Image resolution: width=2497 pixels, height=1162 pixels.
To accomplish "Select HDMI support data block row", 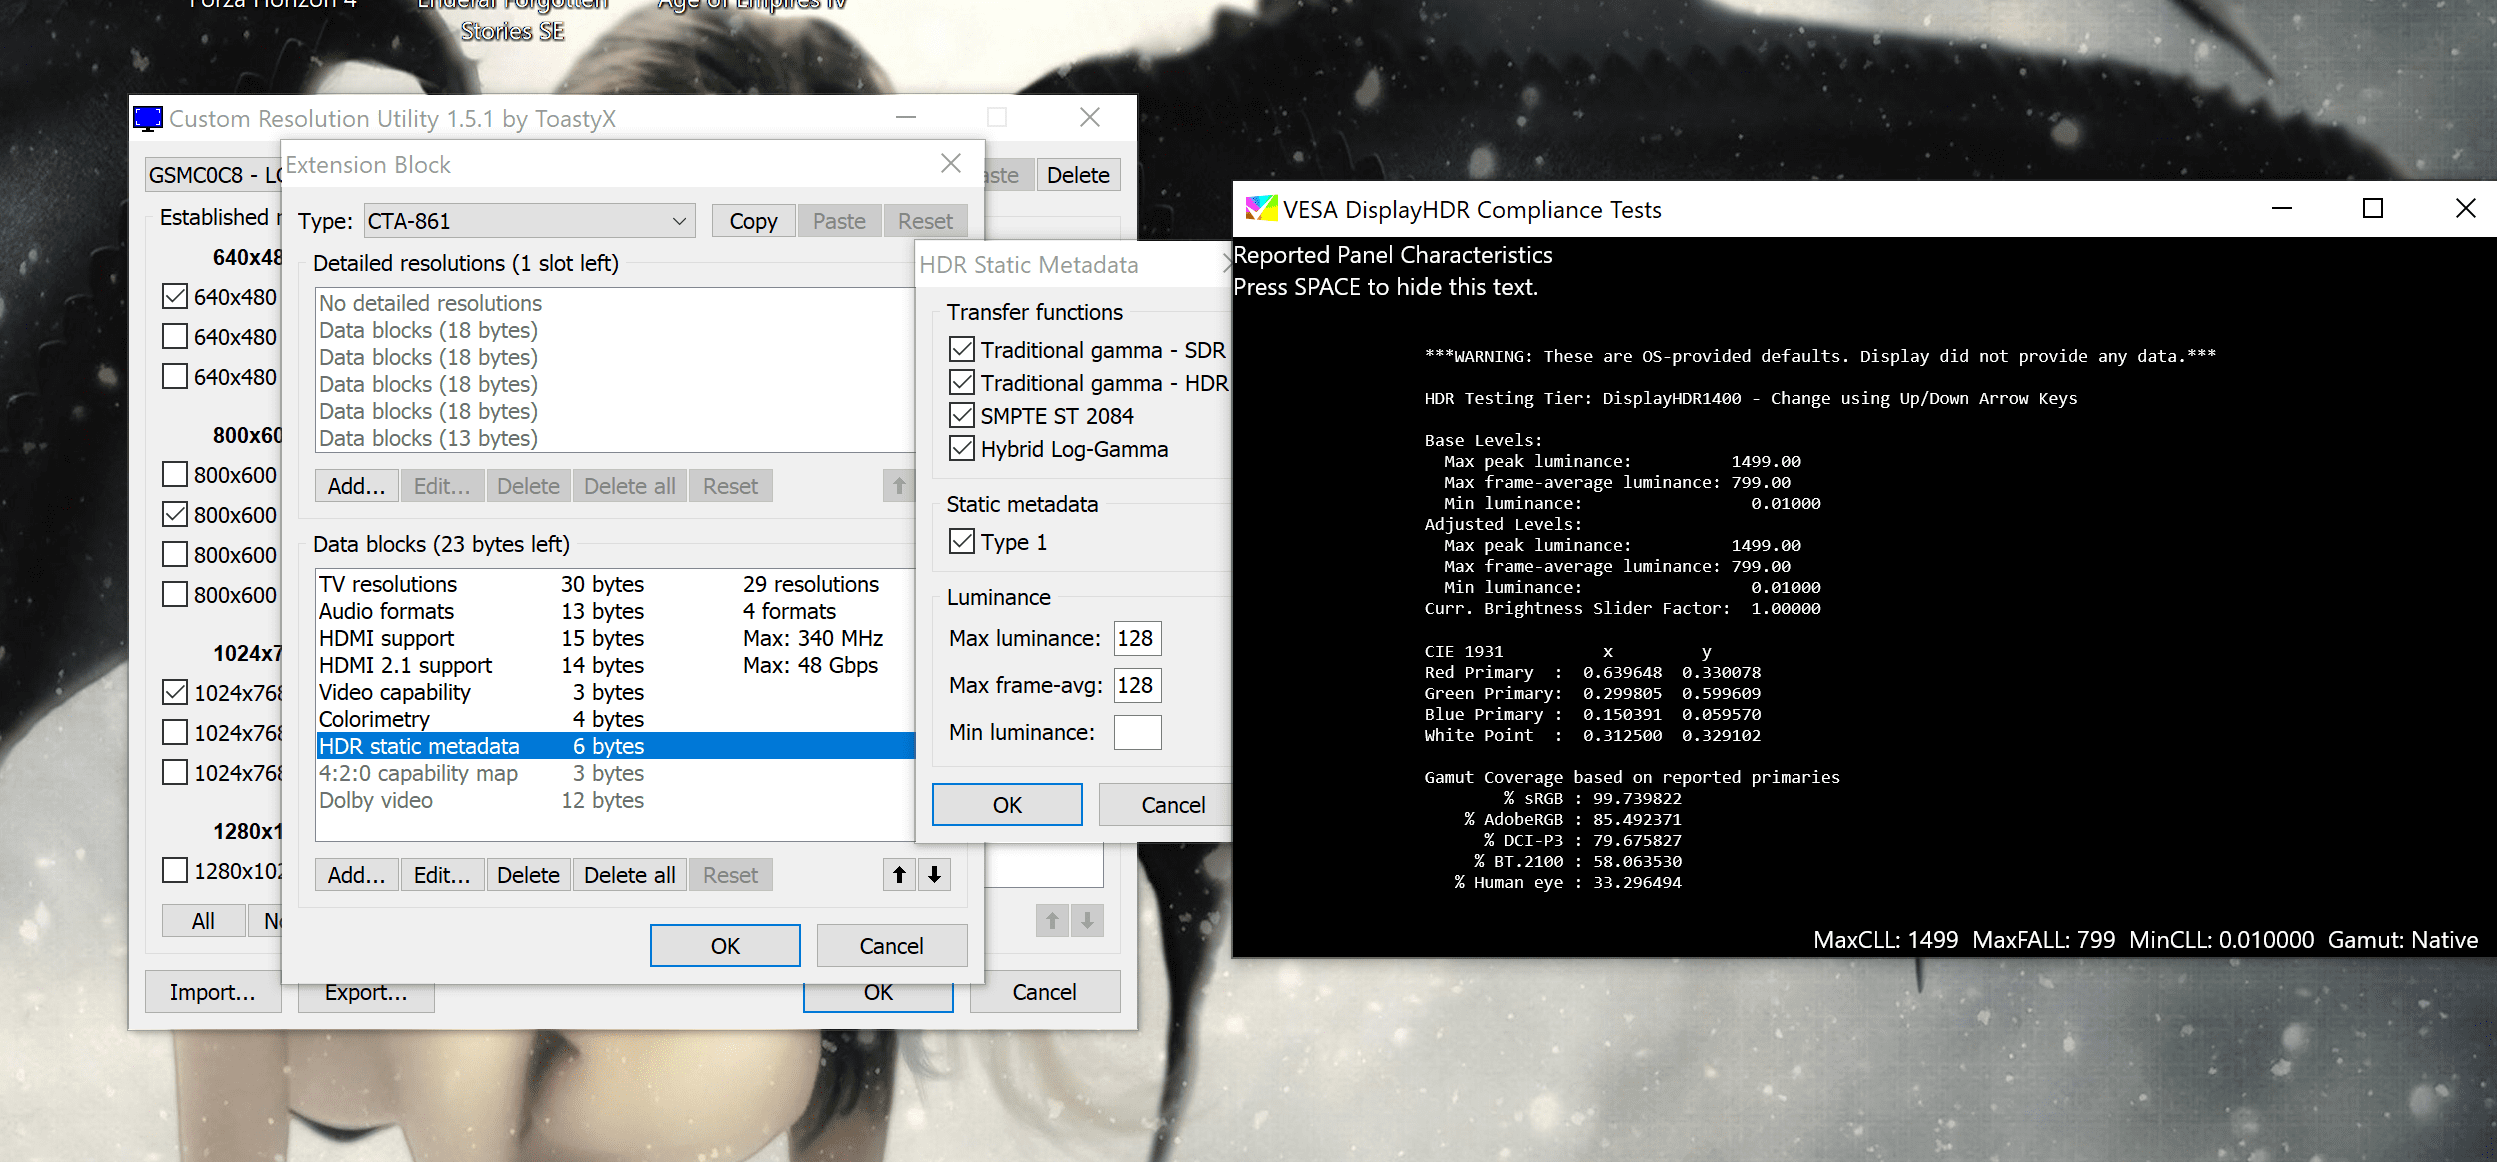I will (x=615, y=638).
